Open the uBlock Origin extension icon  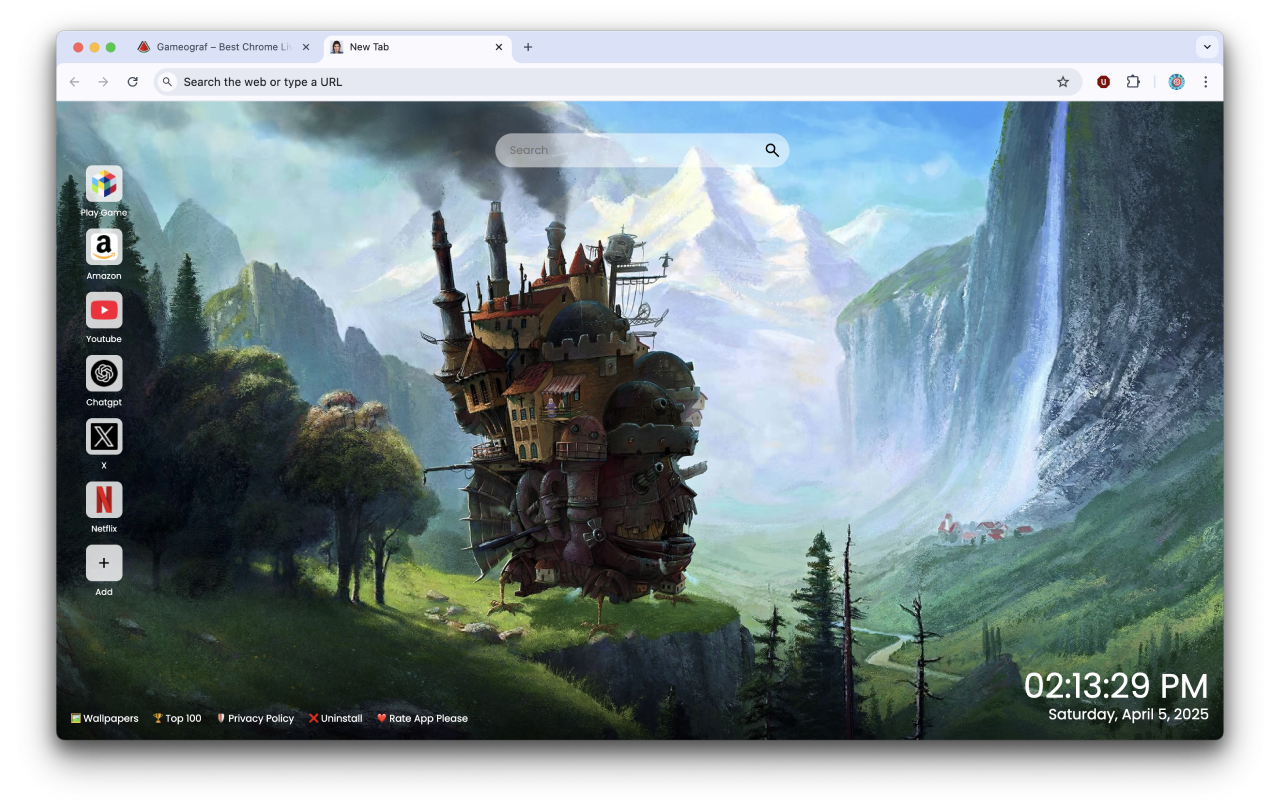(x=1103, y=81)
